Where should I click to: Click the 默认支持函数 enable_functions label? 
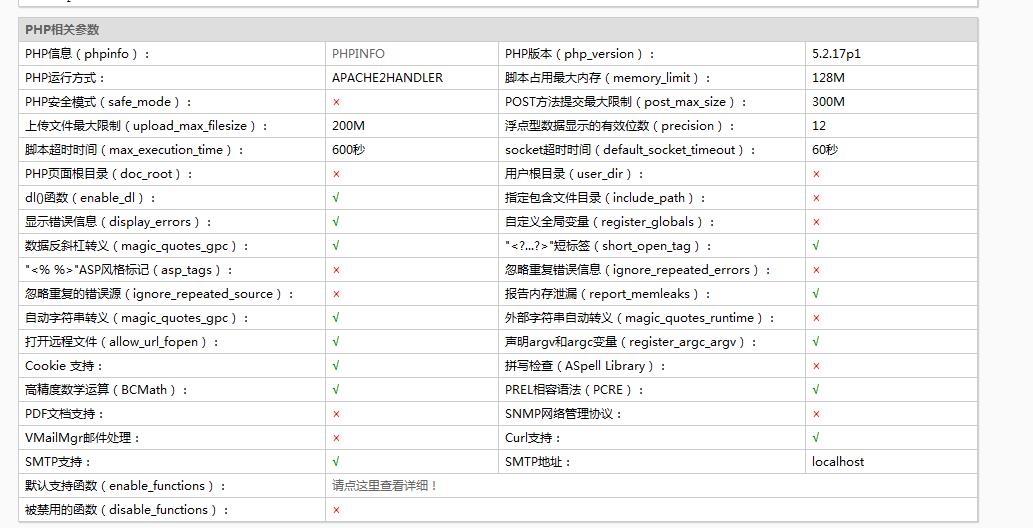[125, 486]
